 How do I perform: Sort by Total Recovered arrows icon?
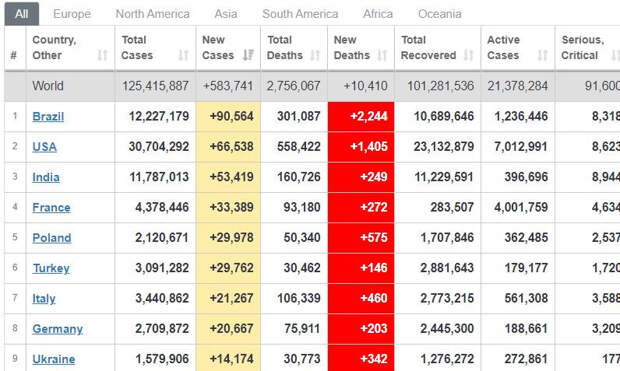[x=468, y=55]
